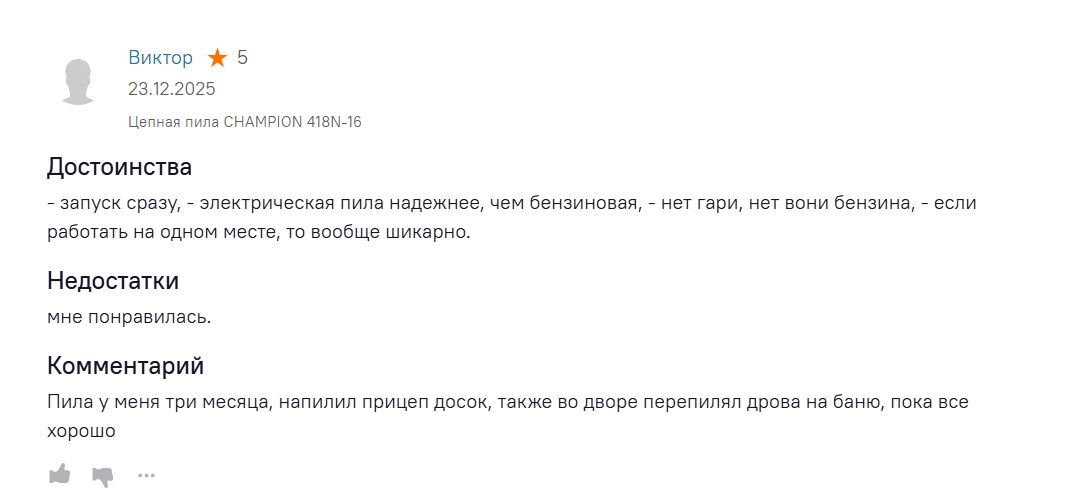Click the grey user avatar placeholder
The image size is (1081, 499).
79,81
